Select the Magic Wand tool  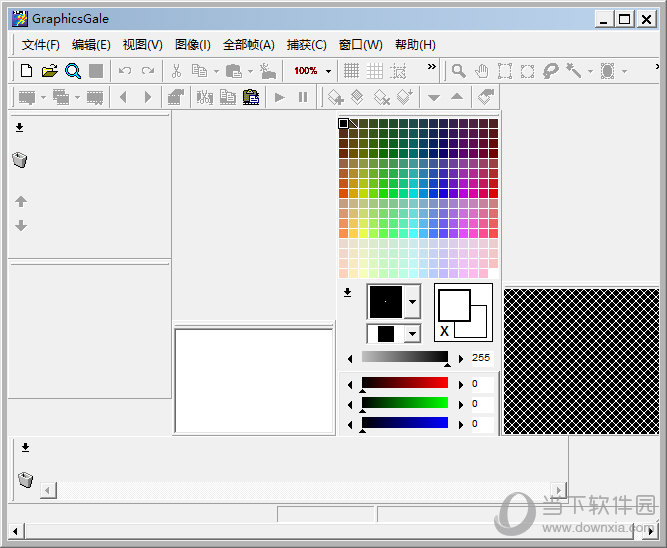(573, 71)
